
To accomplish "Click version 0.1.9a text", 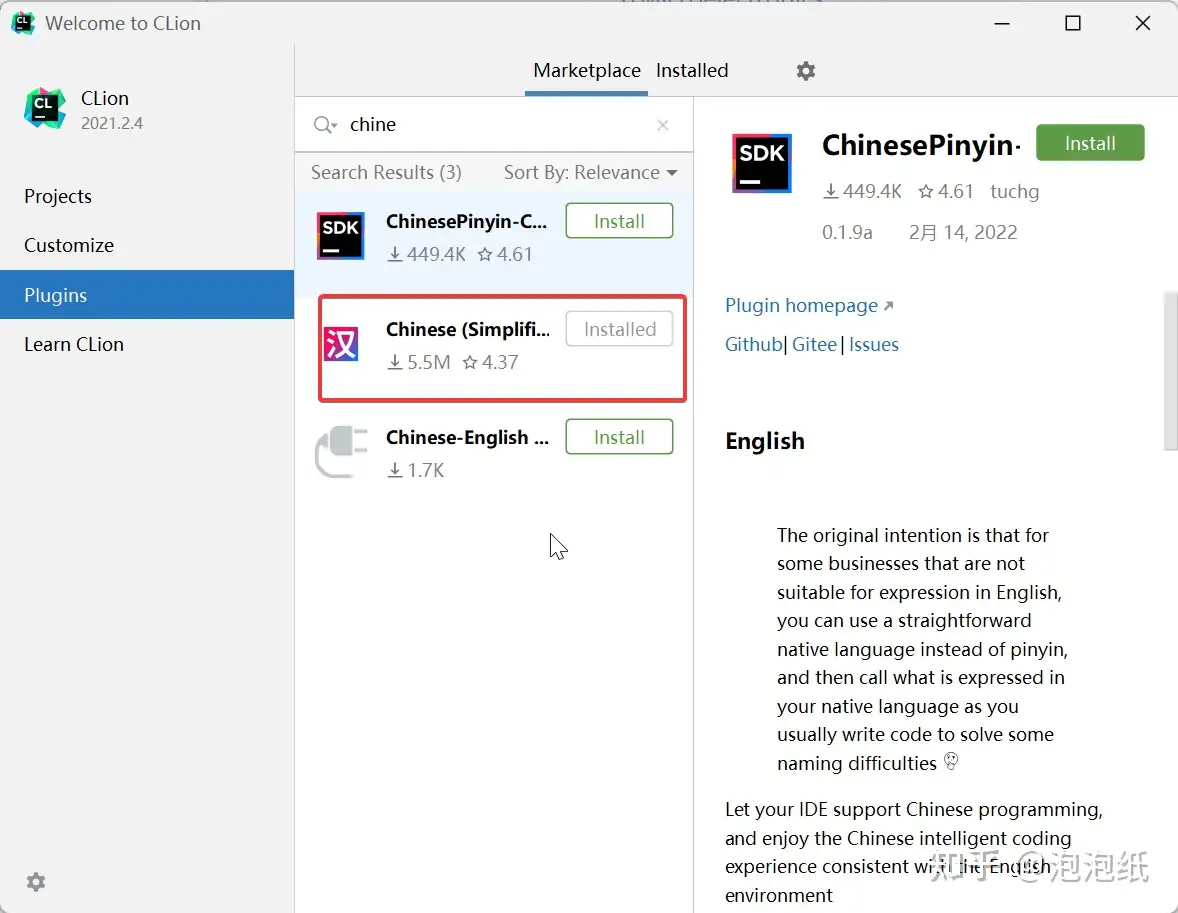I will coord(847,232).
